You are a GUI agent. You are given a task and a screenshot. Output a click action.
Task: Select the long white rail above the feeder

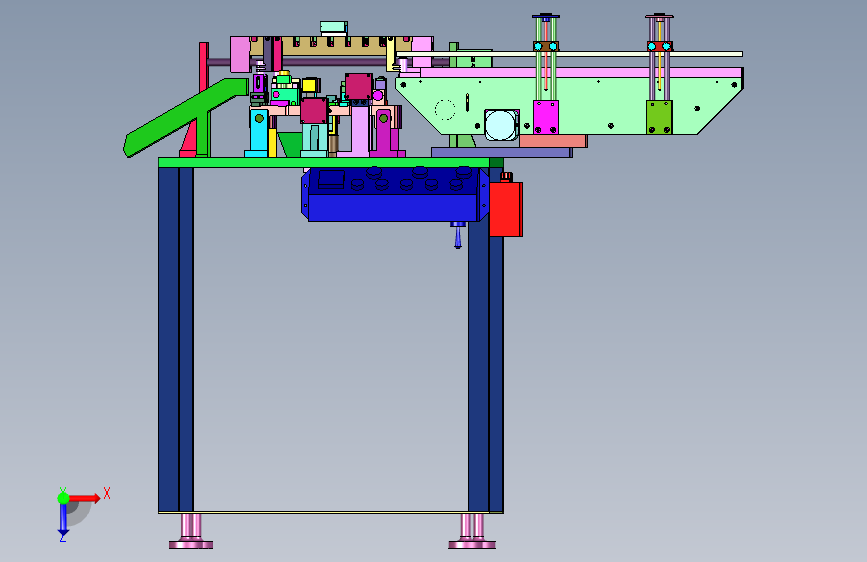point(570,54)
